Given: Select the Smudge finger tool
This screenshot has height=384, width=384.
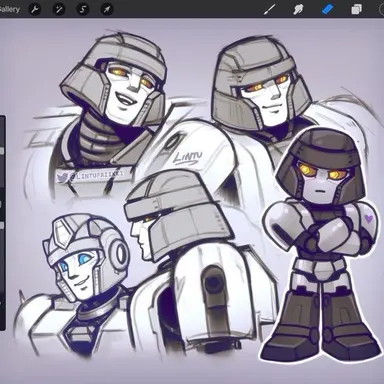Looking at the screenshot, I should (298, 9).
